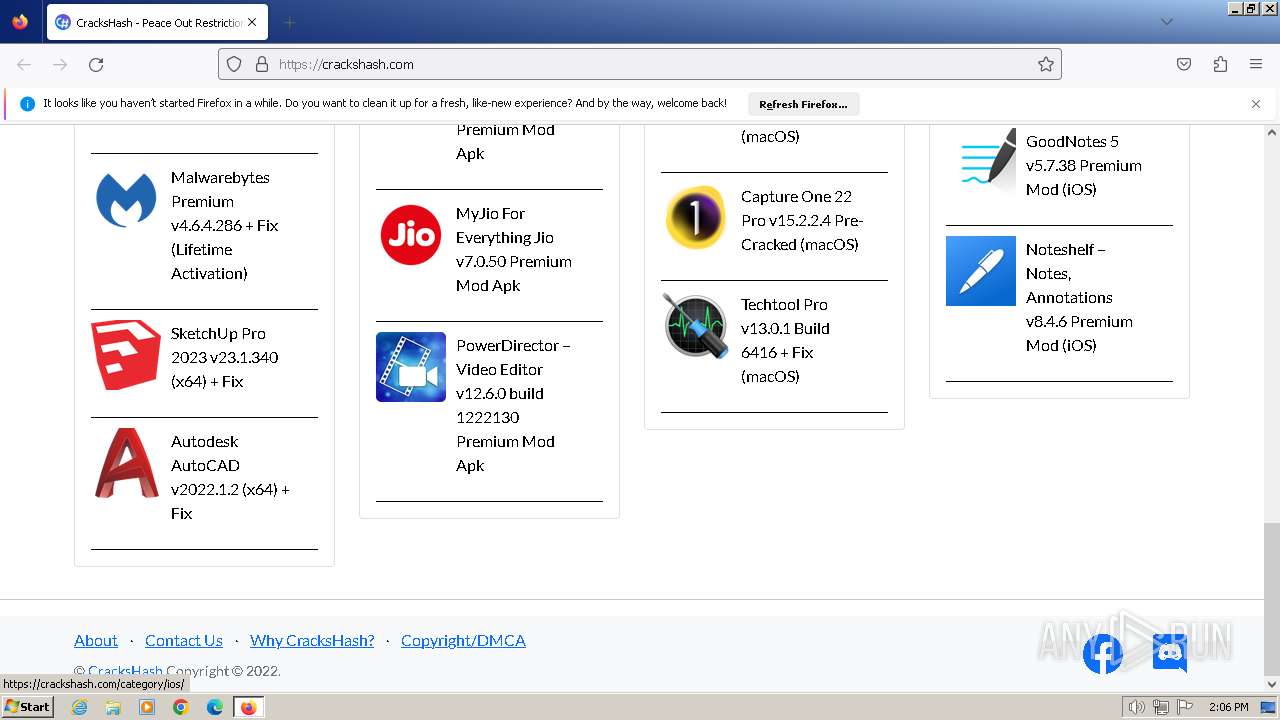Viewport: 1280px width, 720px height.
Task: Open Why CracksHash? footer link
Action: 312,640
